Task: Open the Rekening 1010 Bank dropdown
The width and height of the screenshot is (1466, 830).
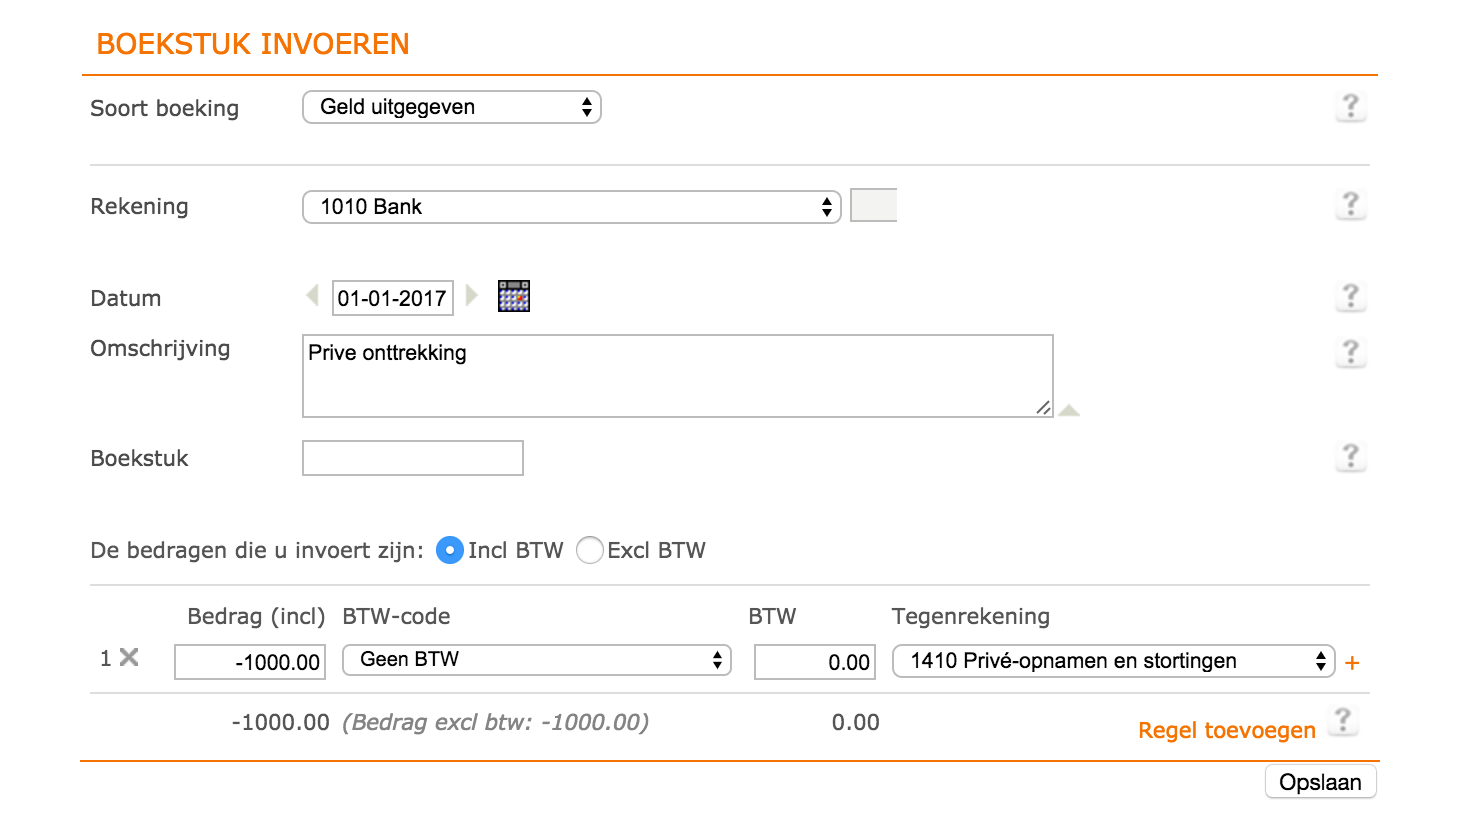Action: (572, 207)
